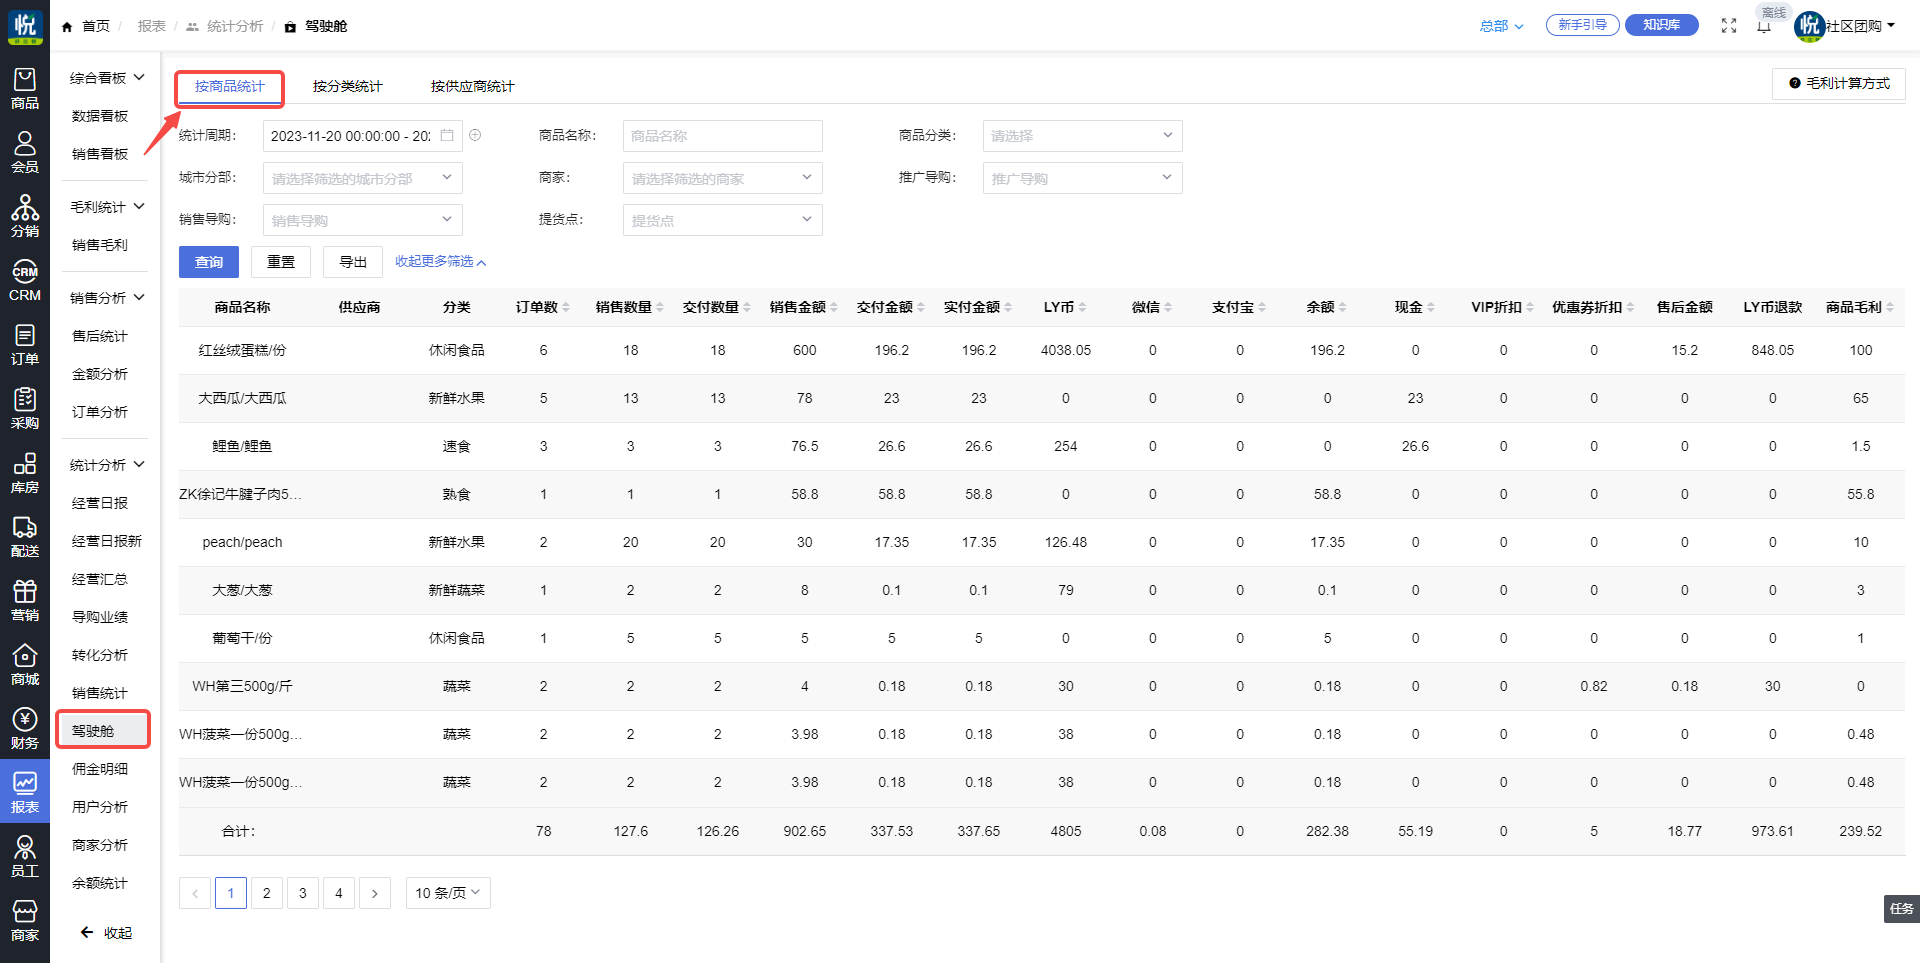The width and height of the screenshot is (1920, 963).
Task: Open the 推广导购 dropdown
Action: point(1083,178)
